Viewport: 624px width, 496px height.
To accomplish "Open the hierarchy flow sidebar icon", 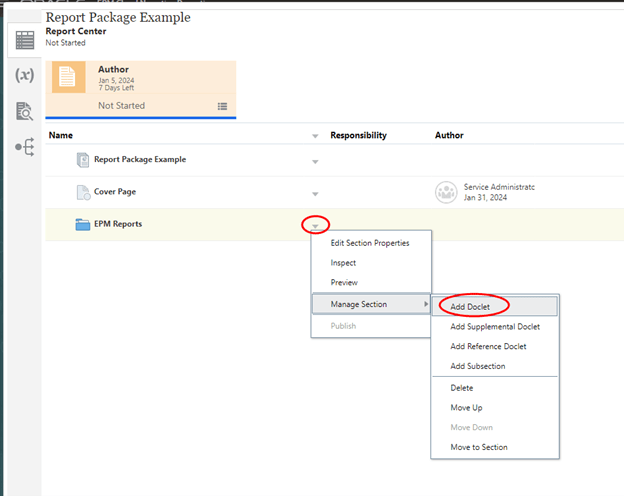I will click(23, 147).
